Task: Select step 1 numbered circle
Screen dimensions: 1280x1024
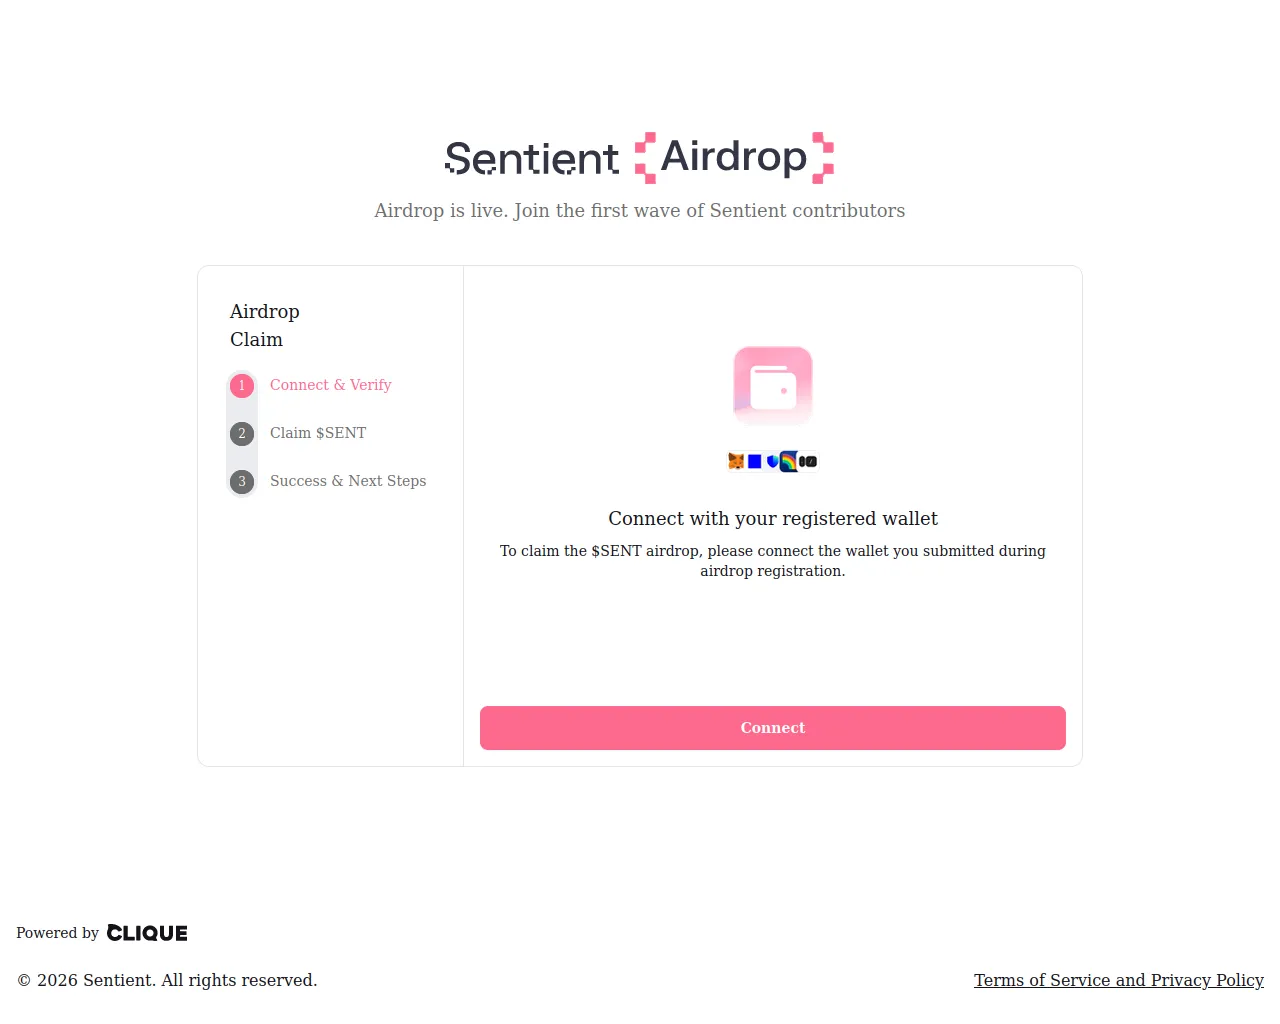Action: [x=242, y=386]
